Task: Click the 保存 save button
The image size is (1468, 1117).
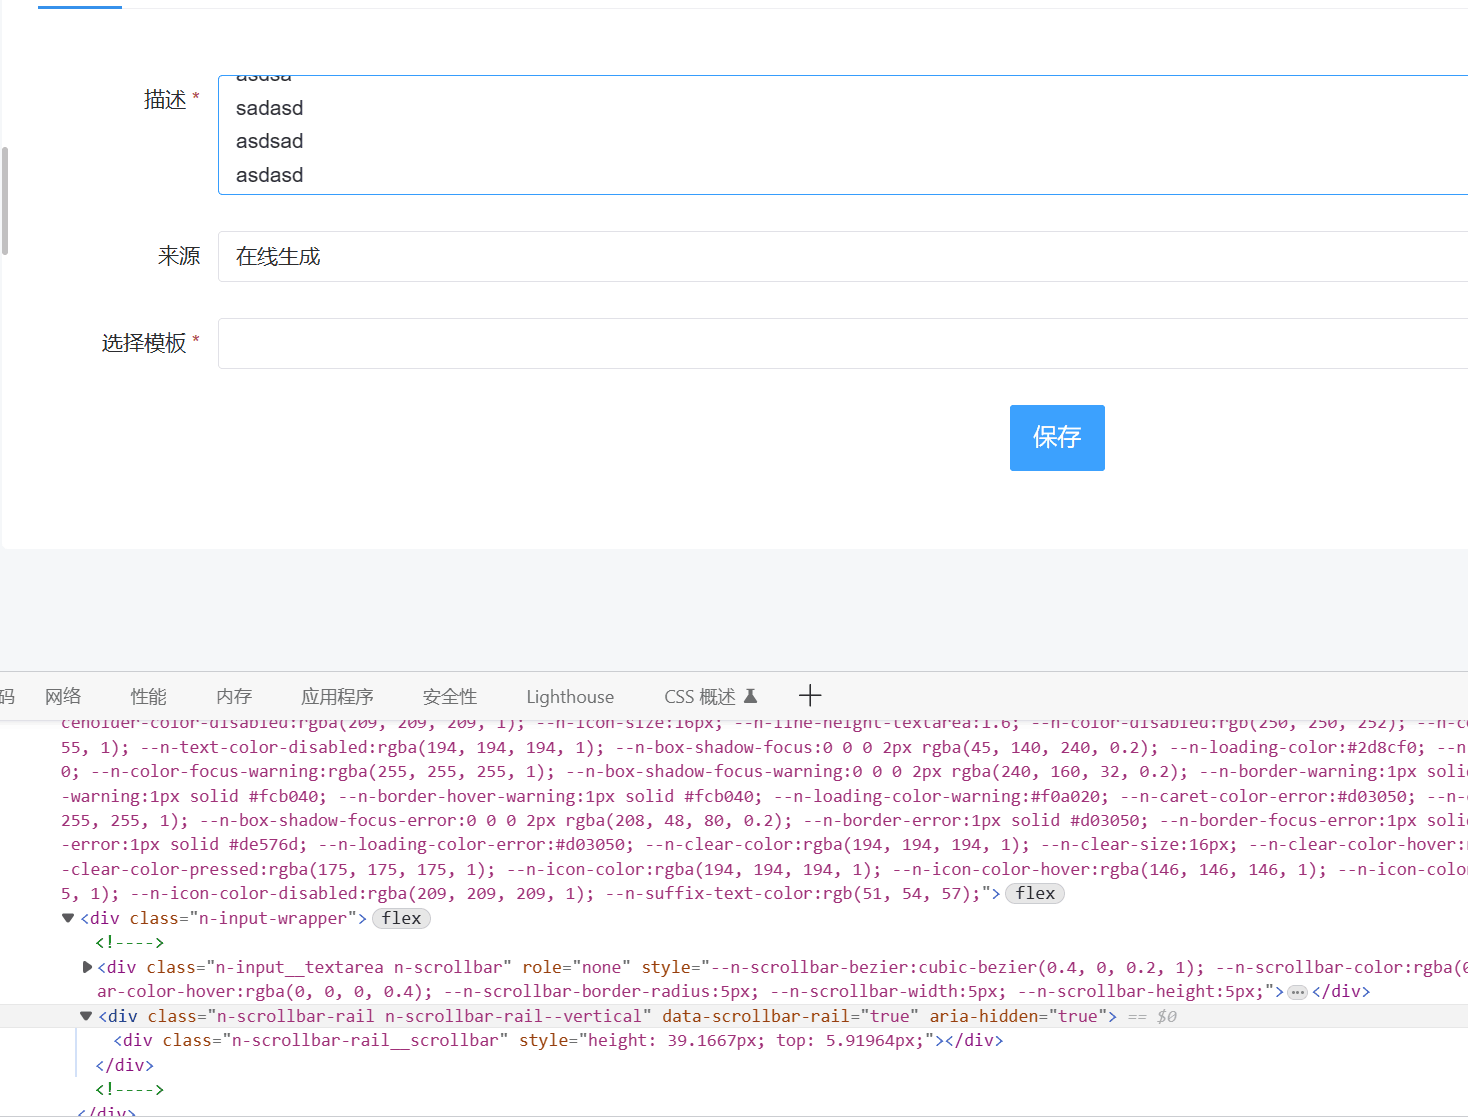Action: pyautogui.click(x=1056, y=437)
